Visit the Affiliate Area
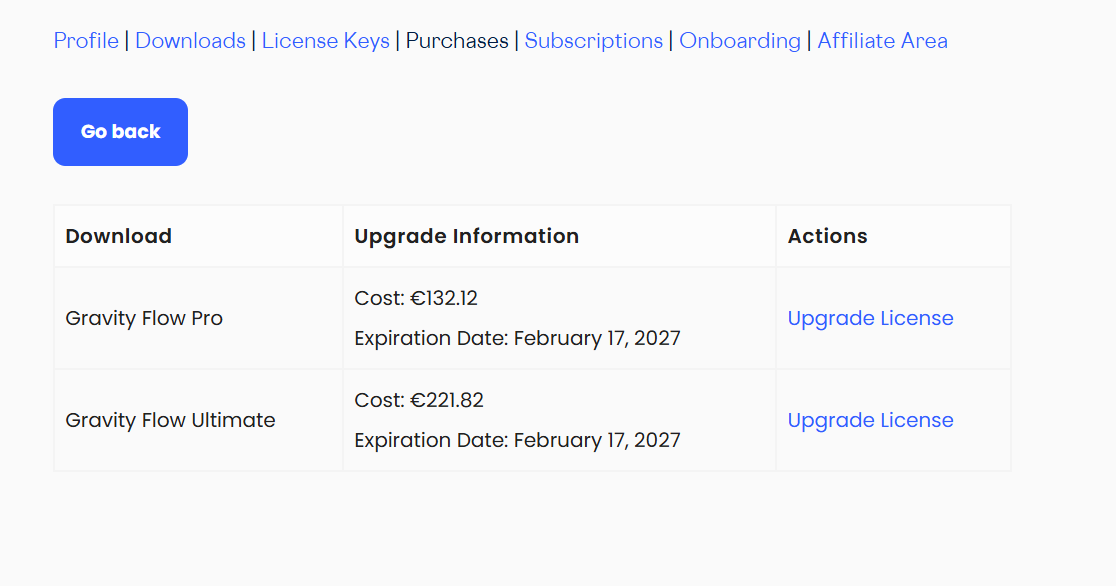Screen dimensions: 1116x586 882,41
